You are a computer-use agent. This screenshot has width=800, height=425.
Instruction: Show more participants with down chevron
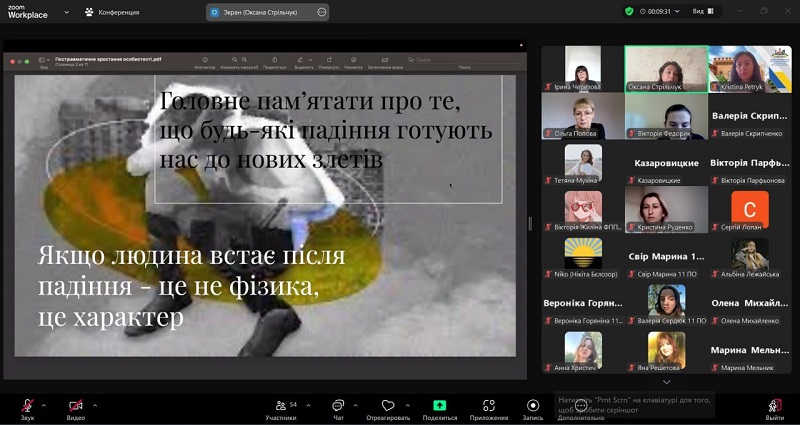(666, 382)
